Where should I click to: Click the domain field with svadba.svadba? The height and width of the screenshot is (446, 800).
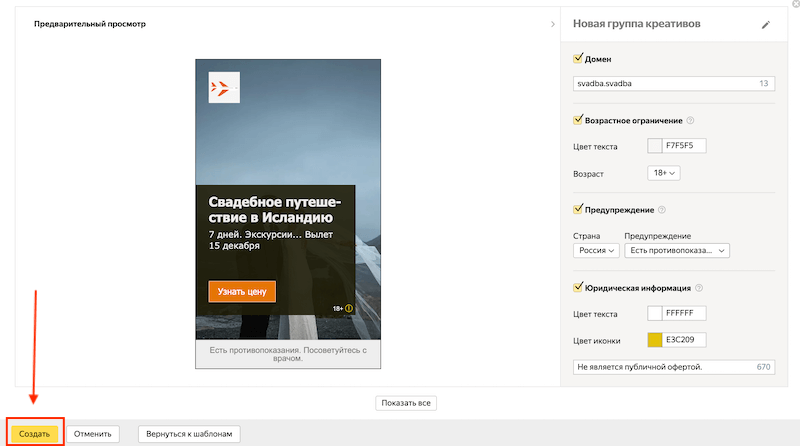pyautogui.click(x=664, y=84)
